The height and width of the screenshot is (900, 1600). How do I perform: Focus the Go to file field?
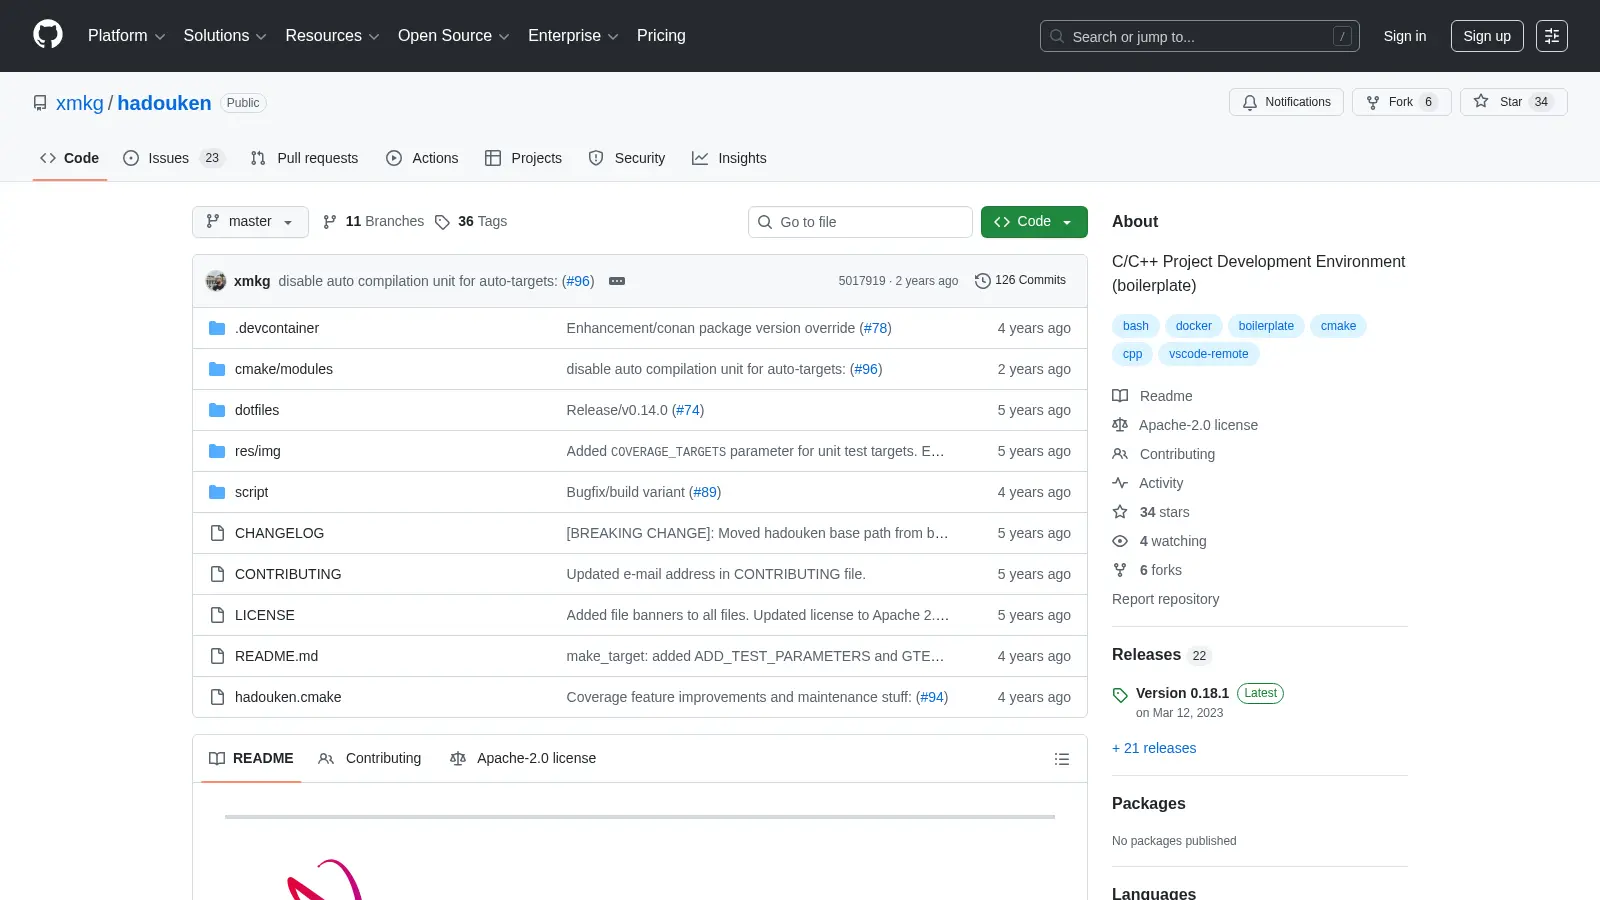(x=860, y=222)
